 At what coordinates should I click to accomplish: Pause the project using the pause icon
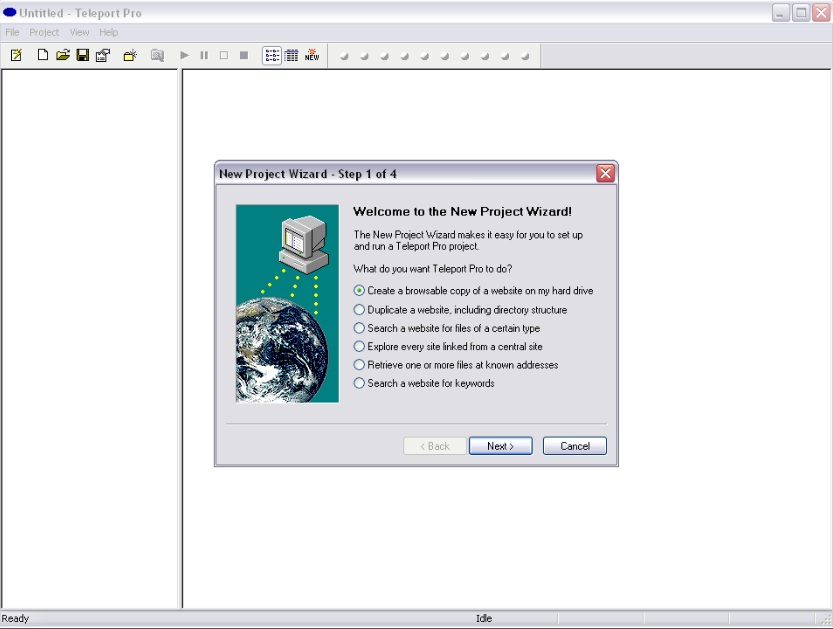point(204,55)
